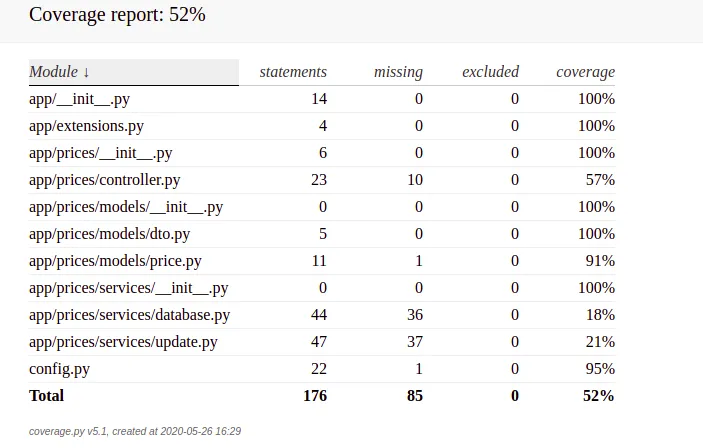Open app/__init__.py module report
Screen dimensions: 703x448
80,99
